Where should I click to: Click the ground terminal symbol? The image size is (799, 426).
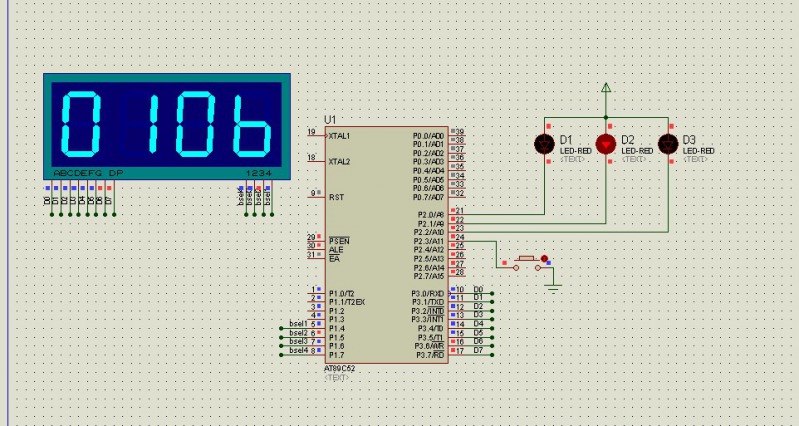(553, 287)
